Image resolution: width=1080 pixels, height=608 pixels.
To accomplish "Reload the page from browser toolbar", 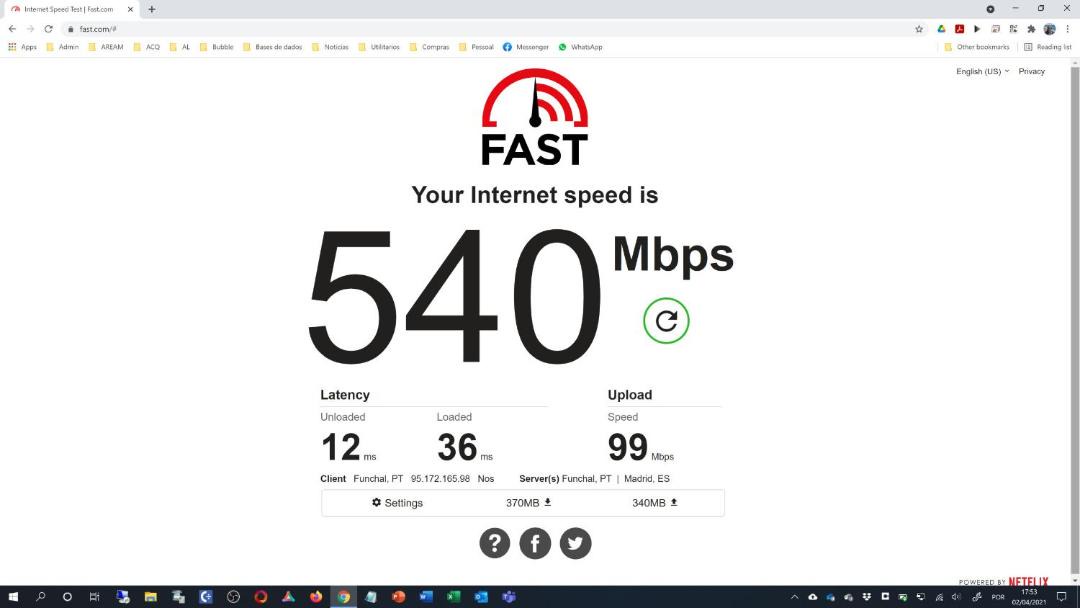I will [x=48, y=29].
